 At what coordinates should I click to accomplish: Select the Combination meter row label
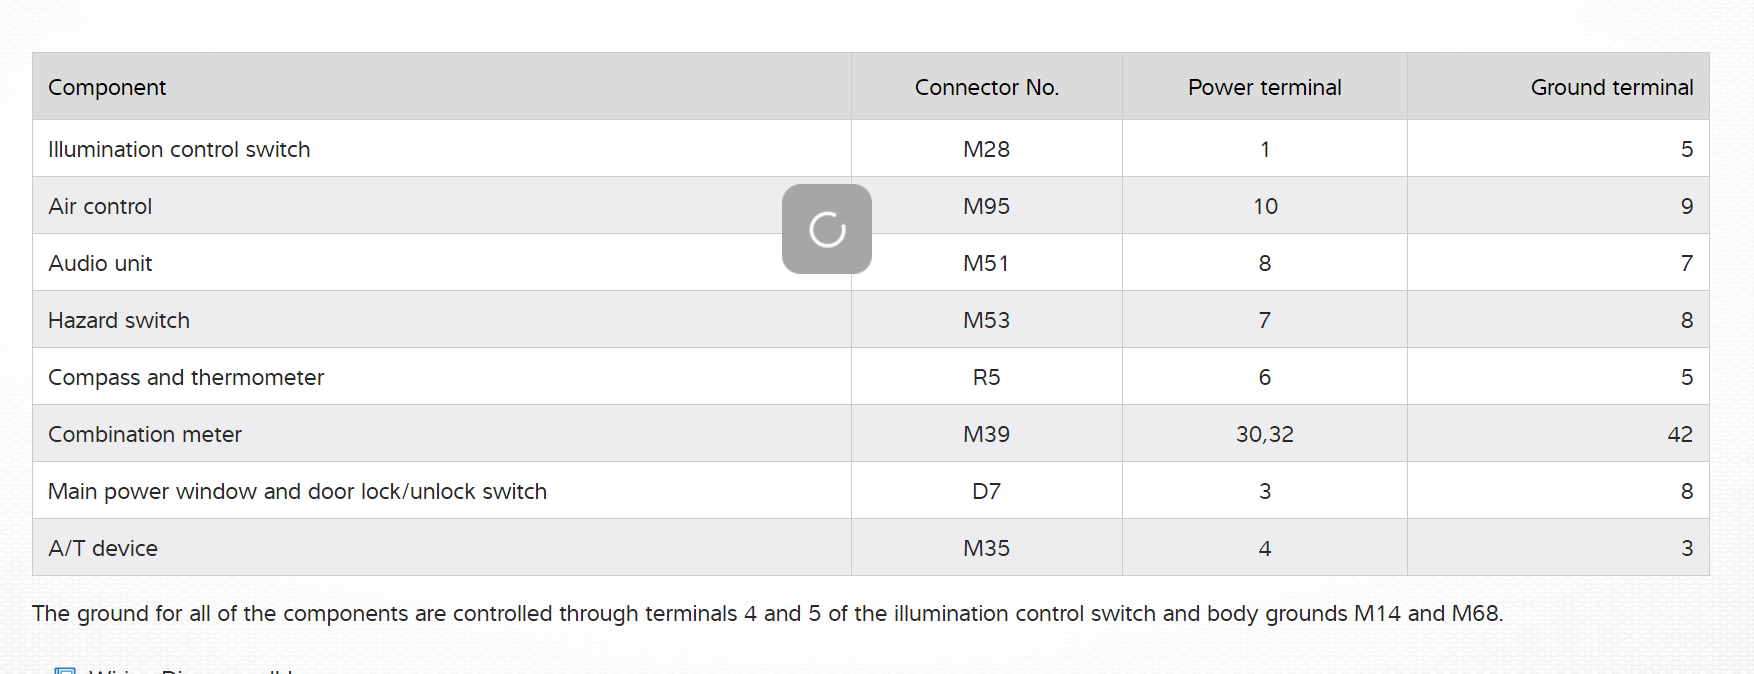click(145, 434)
